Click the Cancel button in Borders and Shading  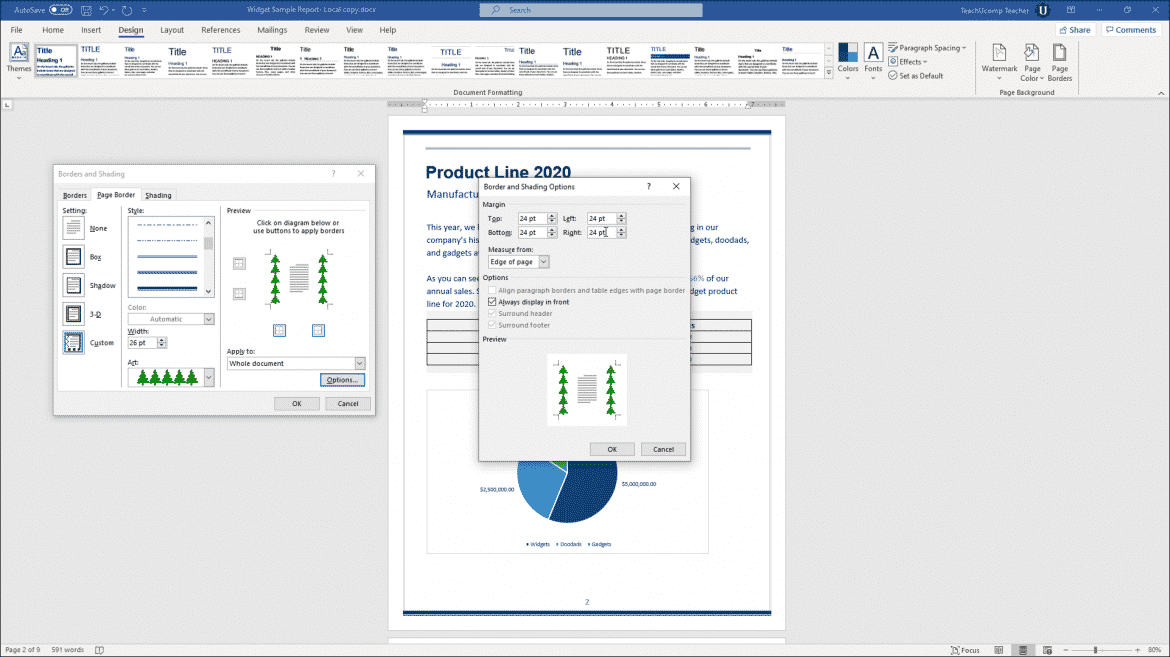(x=347, y=403)
